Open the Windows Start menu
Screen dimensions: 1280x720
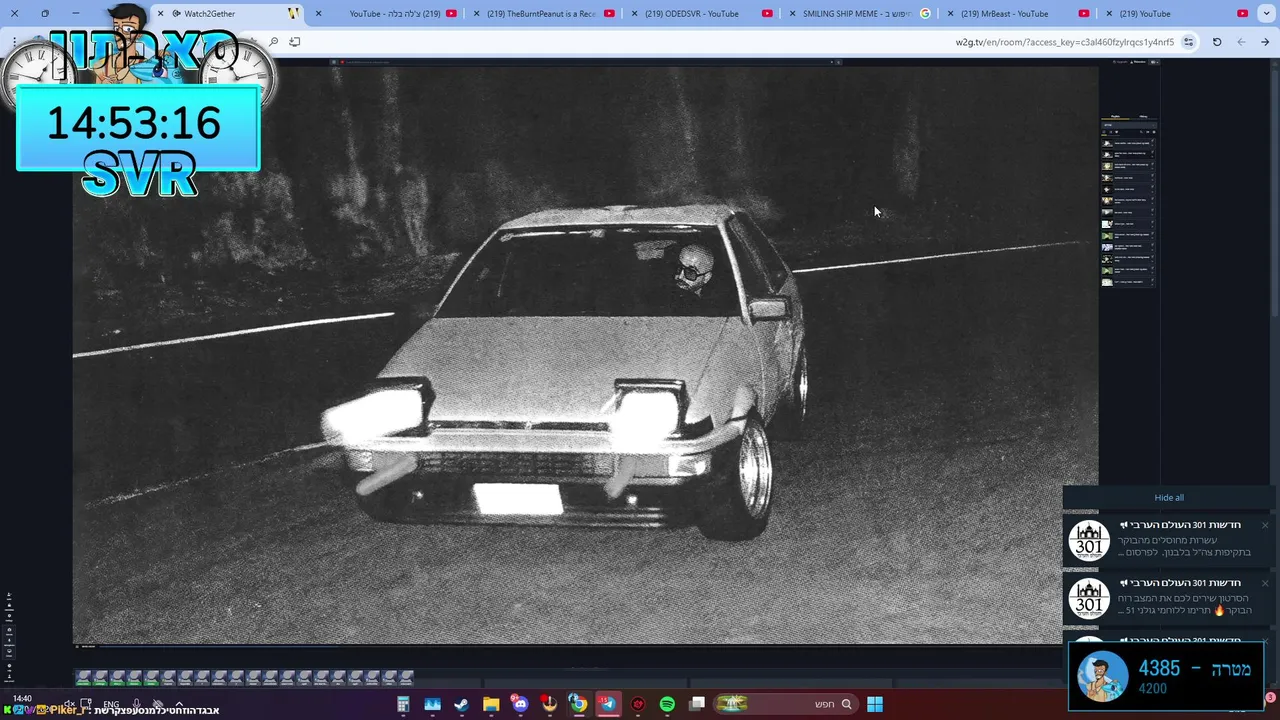pos(875,704)
